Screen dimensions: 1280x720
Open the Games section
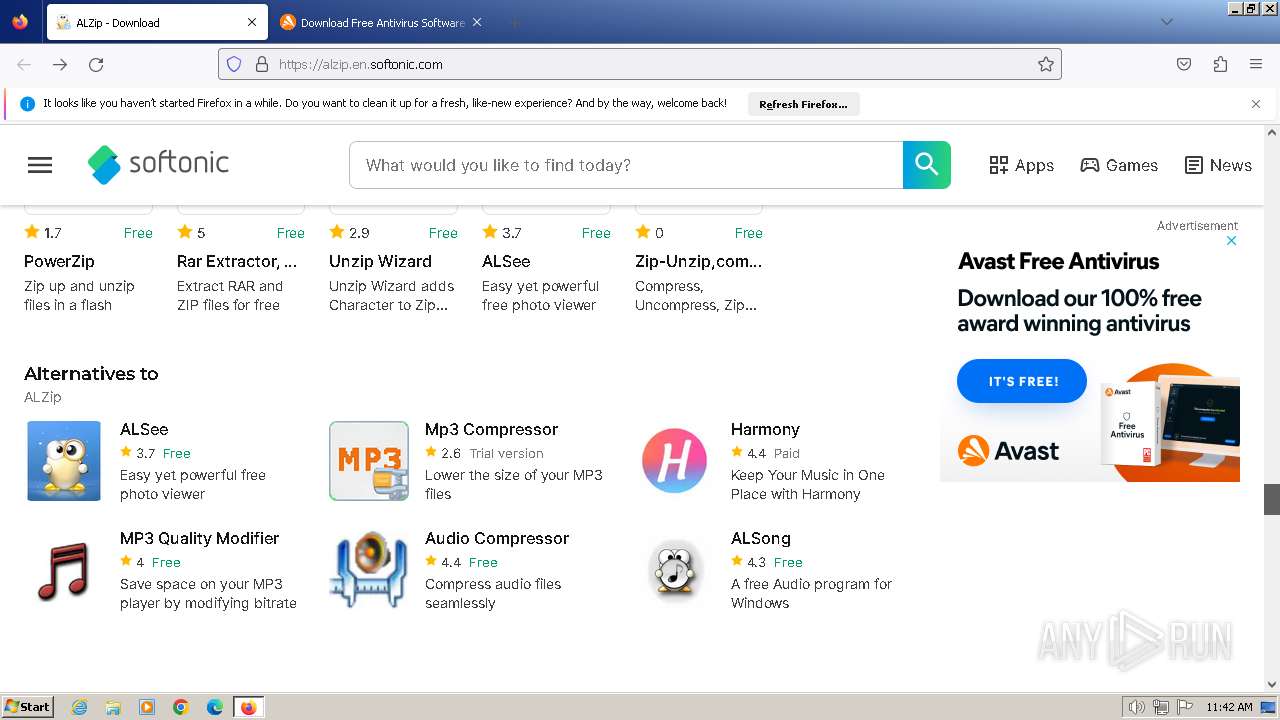point(1119,165)
